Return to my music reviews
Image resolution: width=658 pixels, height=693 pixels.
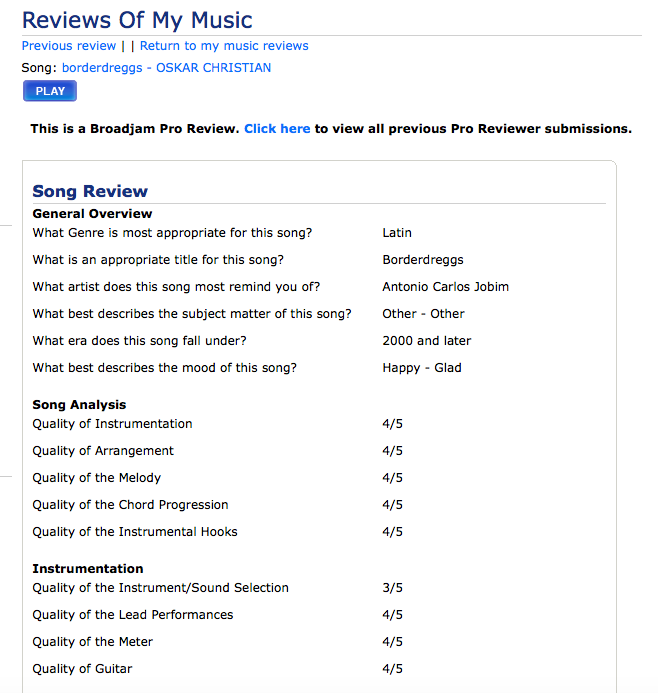(x=224, y=46)
